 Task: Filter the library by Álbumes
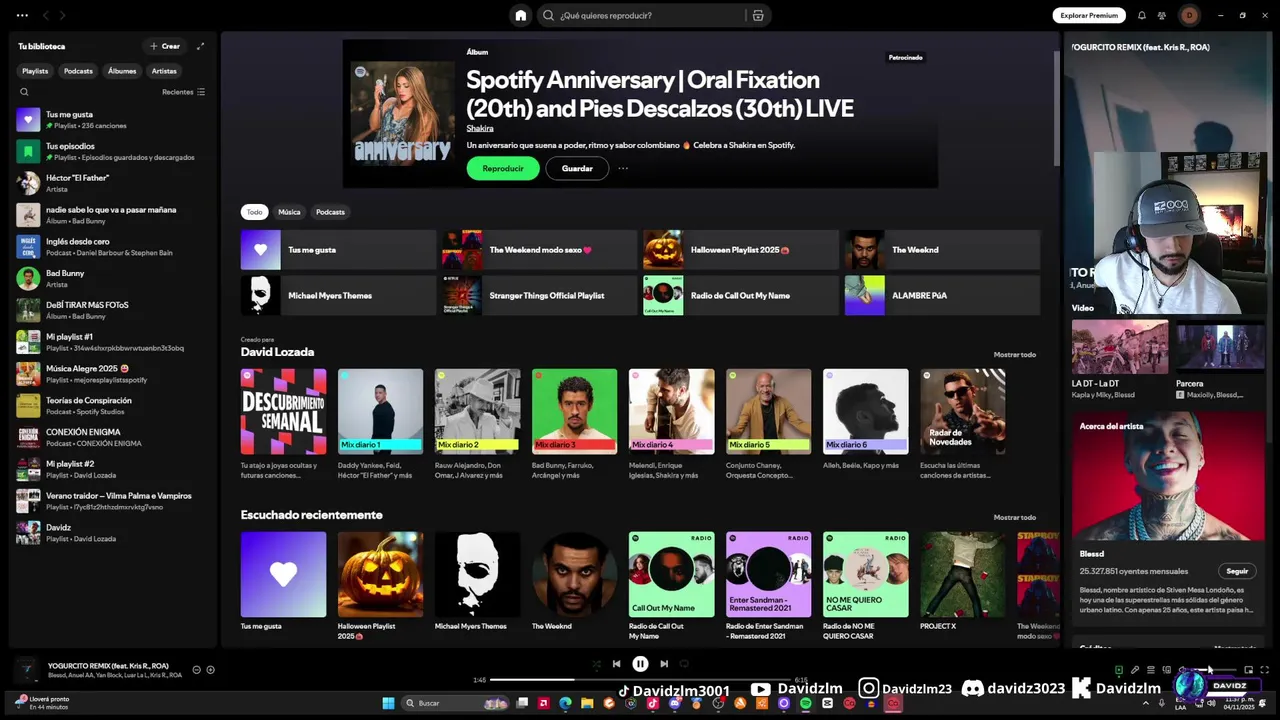coord(122,71)
